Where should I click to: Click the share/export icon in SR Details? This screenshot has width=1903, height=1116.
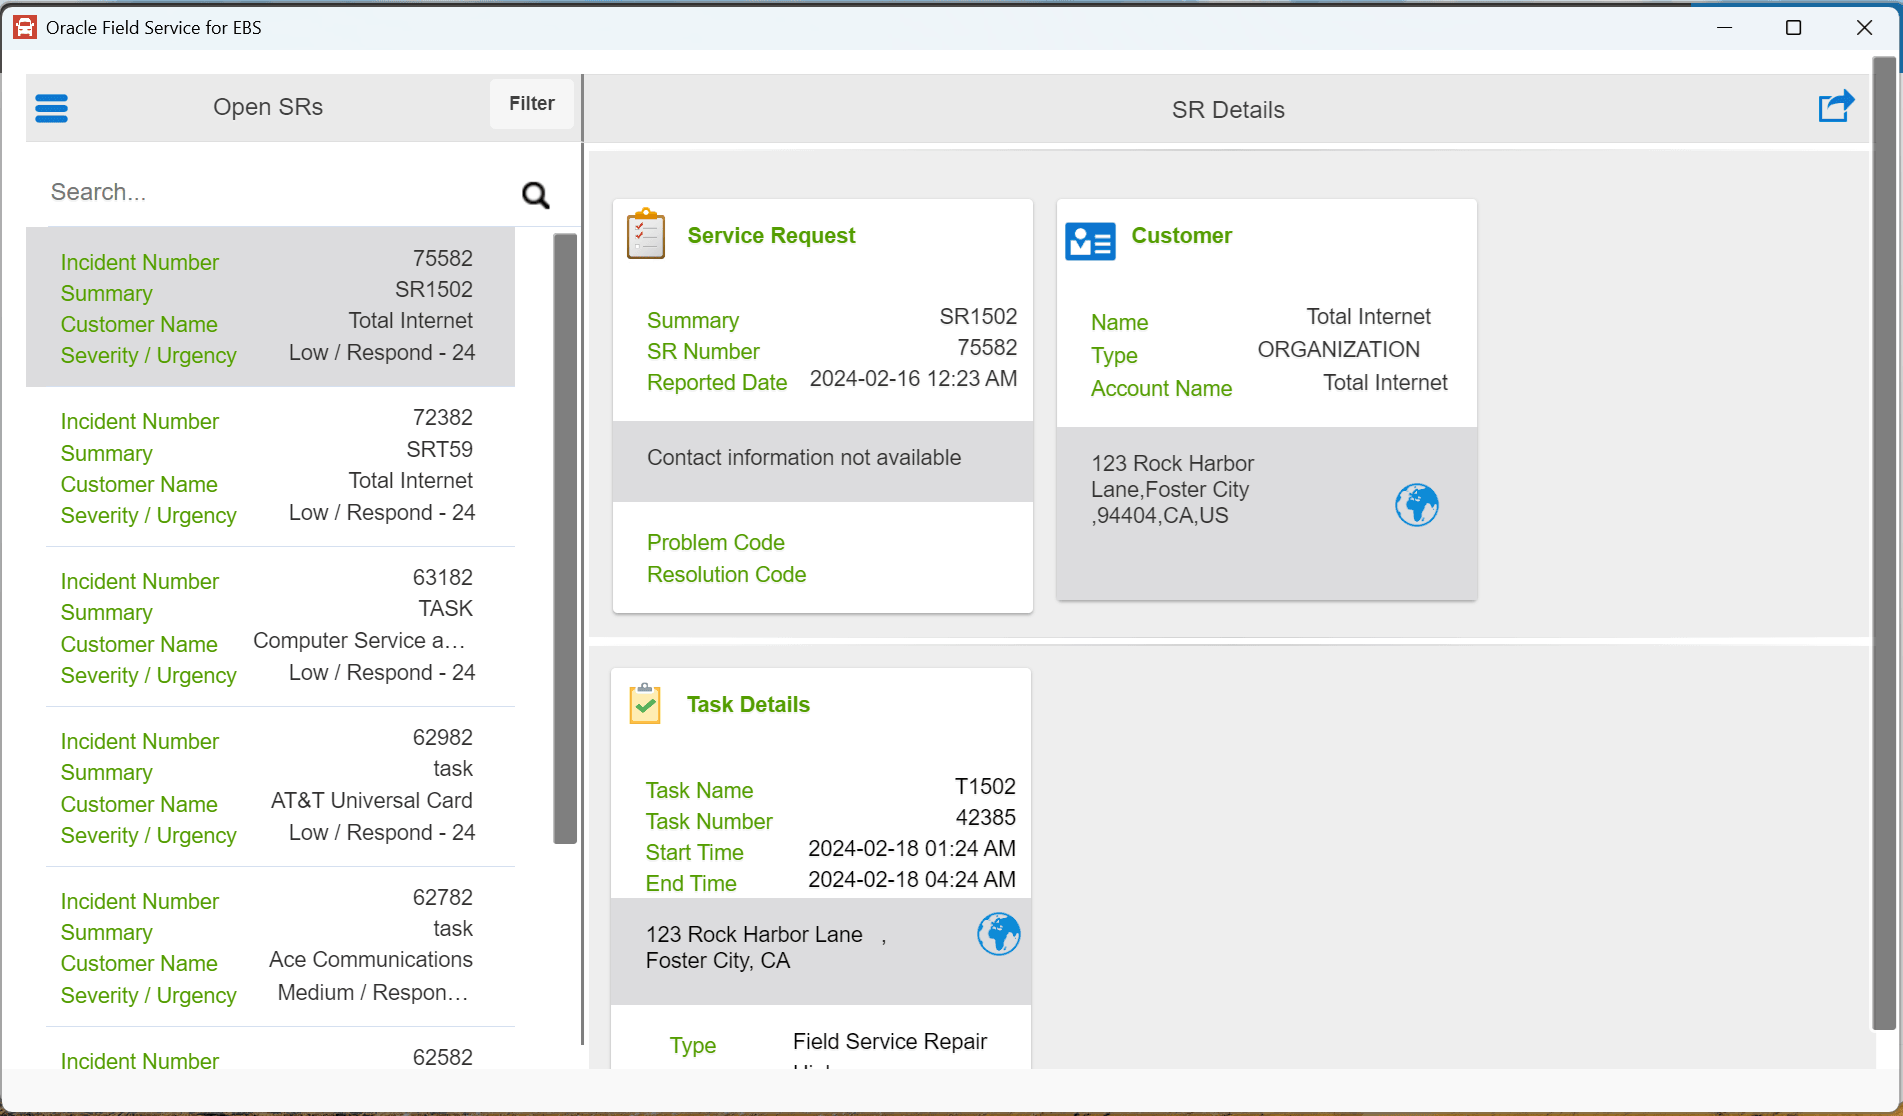pyautogui.click(x=1835, y=107)
